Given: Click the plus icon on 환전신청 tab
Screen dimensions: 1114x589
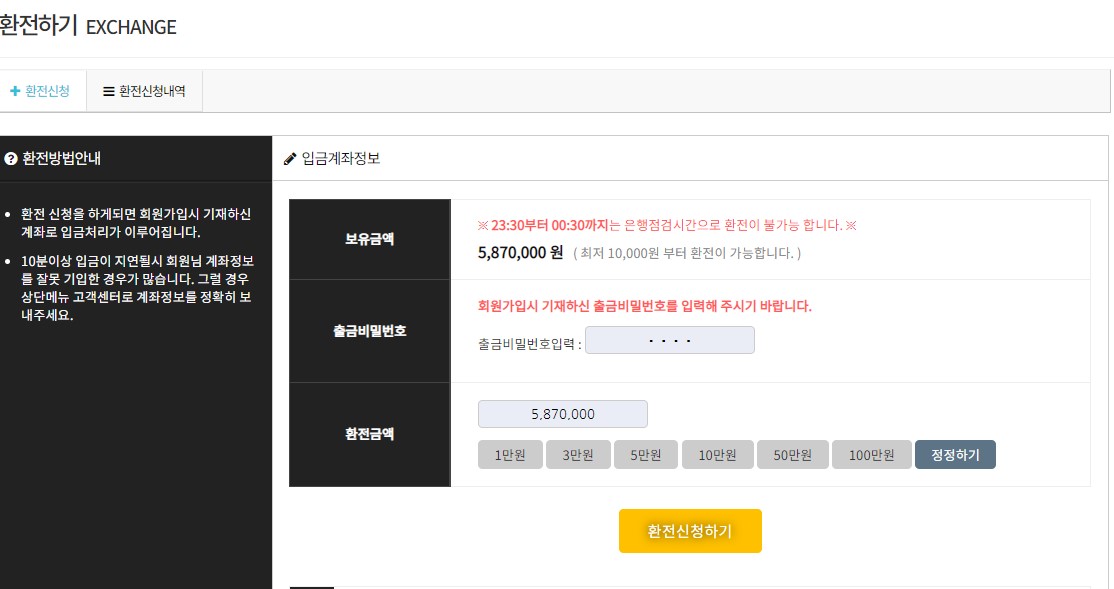Looking at the screenshot, I should point(15,91).
